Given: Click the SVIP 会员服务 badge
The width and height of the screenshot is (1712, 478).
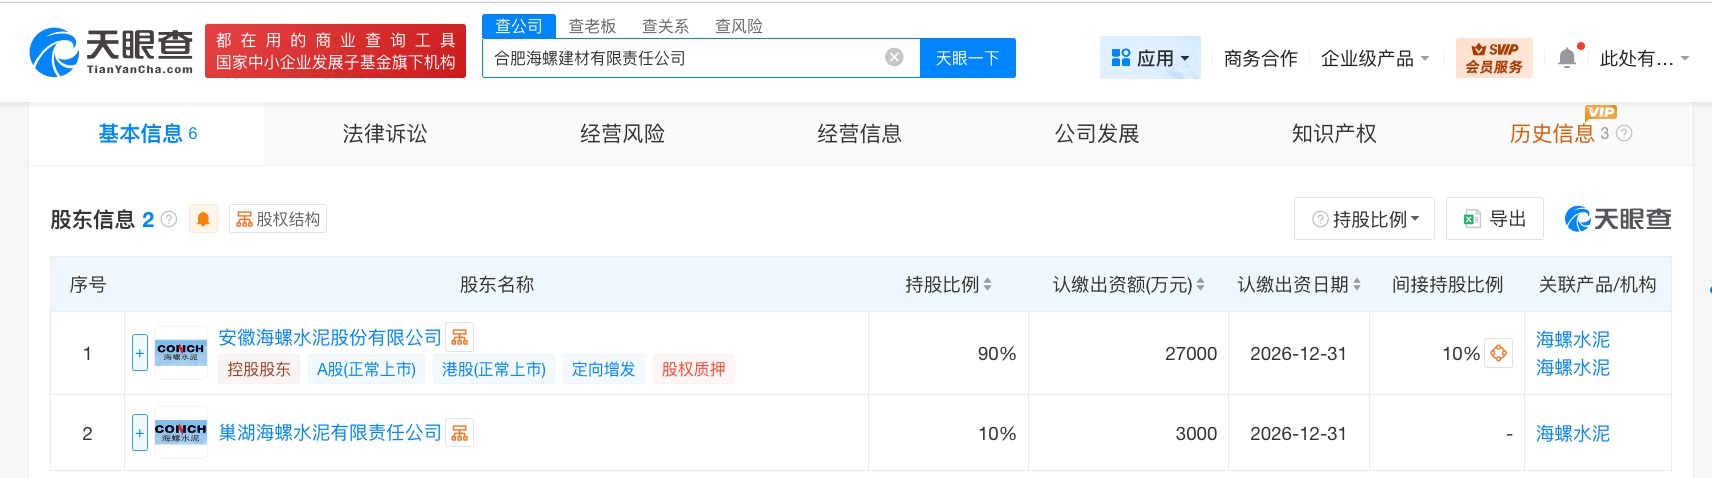Looking at the screenshot, I should click(x=1494, y=58).
